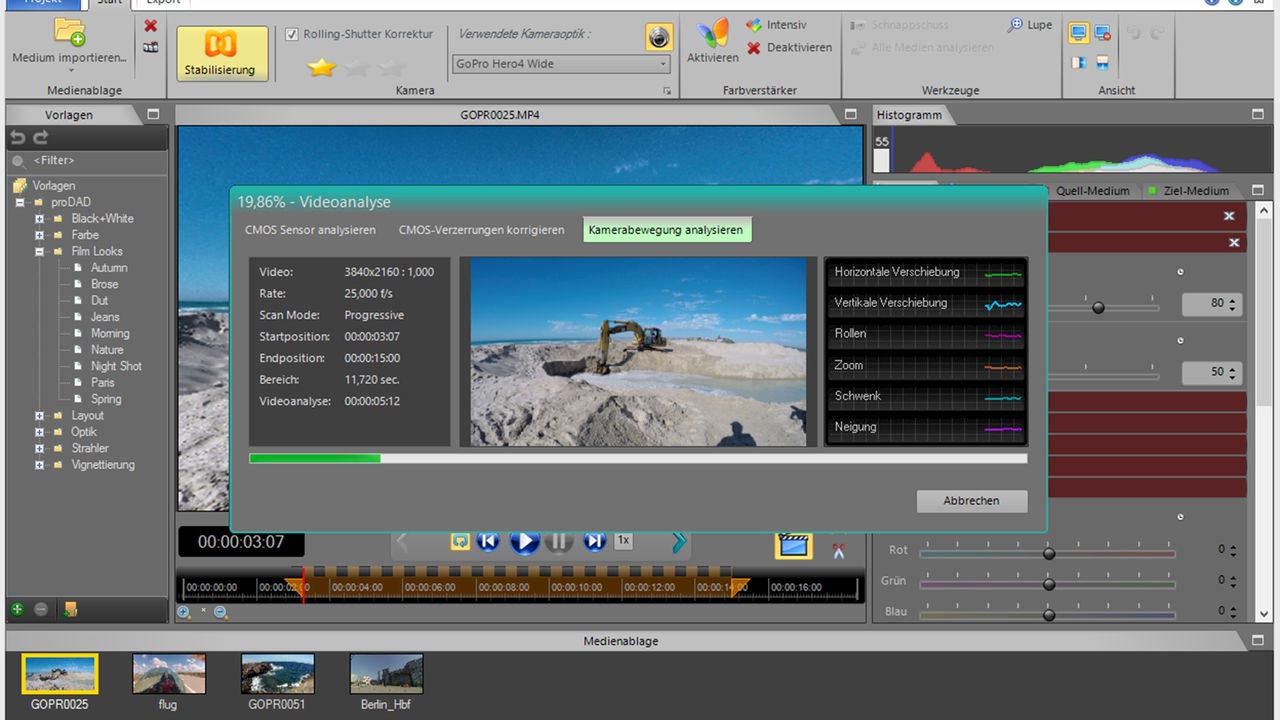Toggle the Rolling-Shutter Korrektur checkbox

[x=292, y=34]
